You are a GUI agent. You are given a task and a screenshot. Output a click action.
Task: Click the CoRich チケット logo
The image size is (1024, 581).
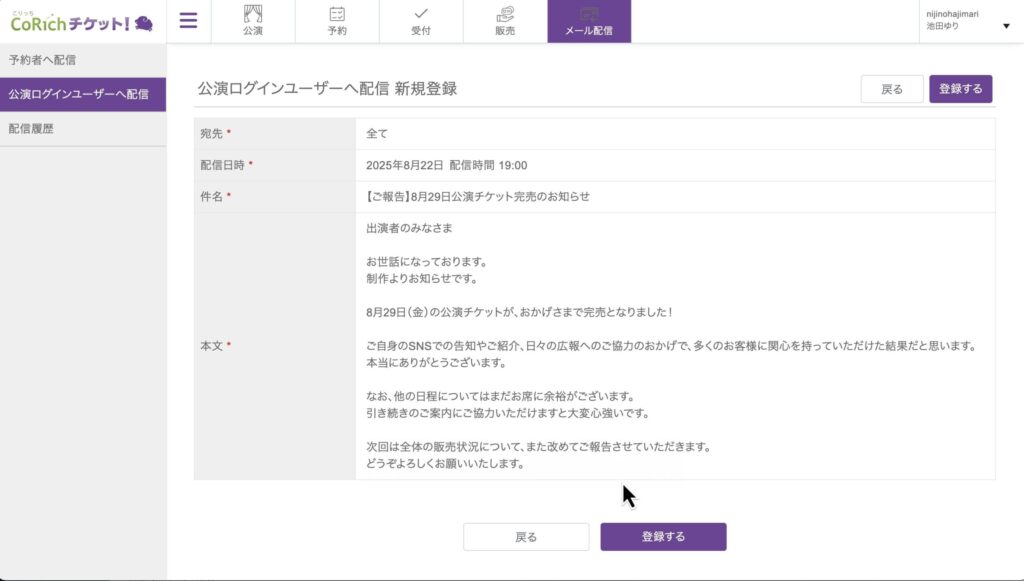pos(81,21)
